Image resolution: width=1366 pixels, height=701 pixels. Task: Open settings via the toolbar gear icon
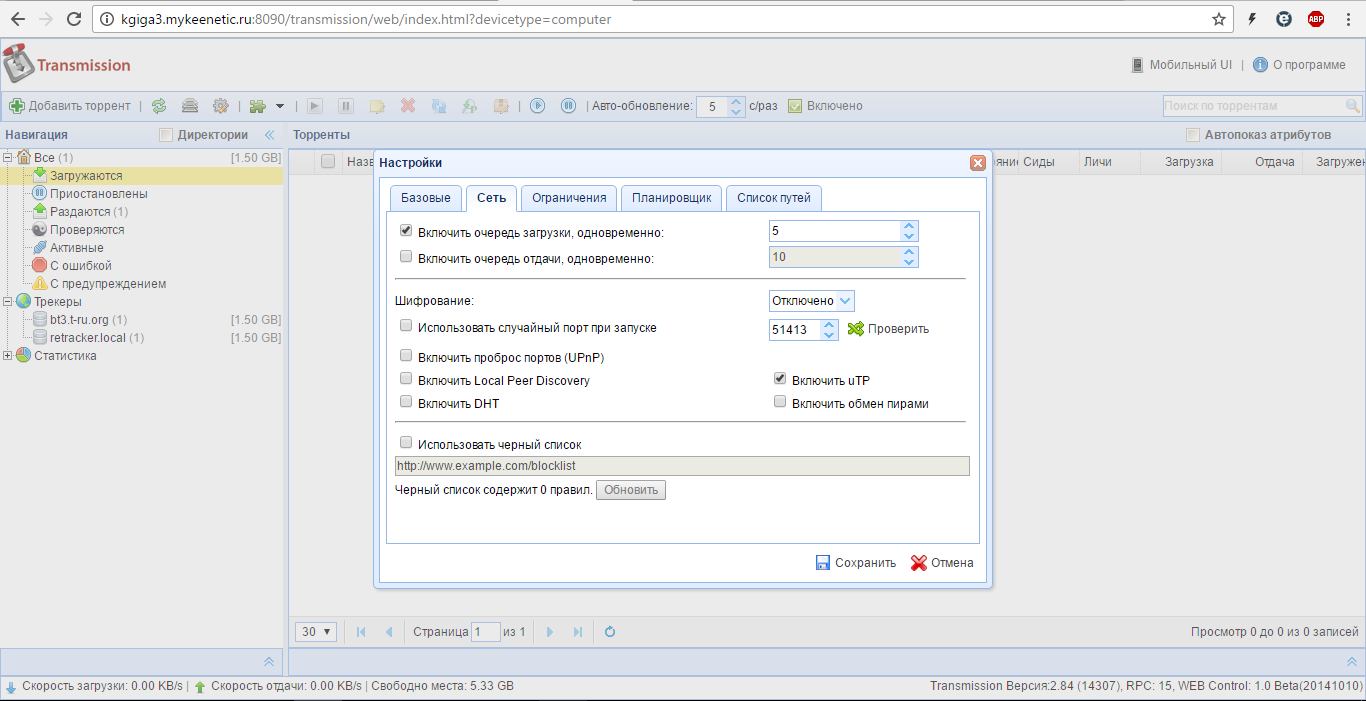tap(220, 106)
